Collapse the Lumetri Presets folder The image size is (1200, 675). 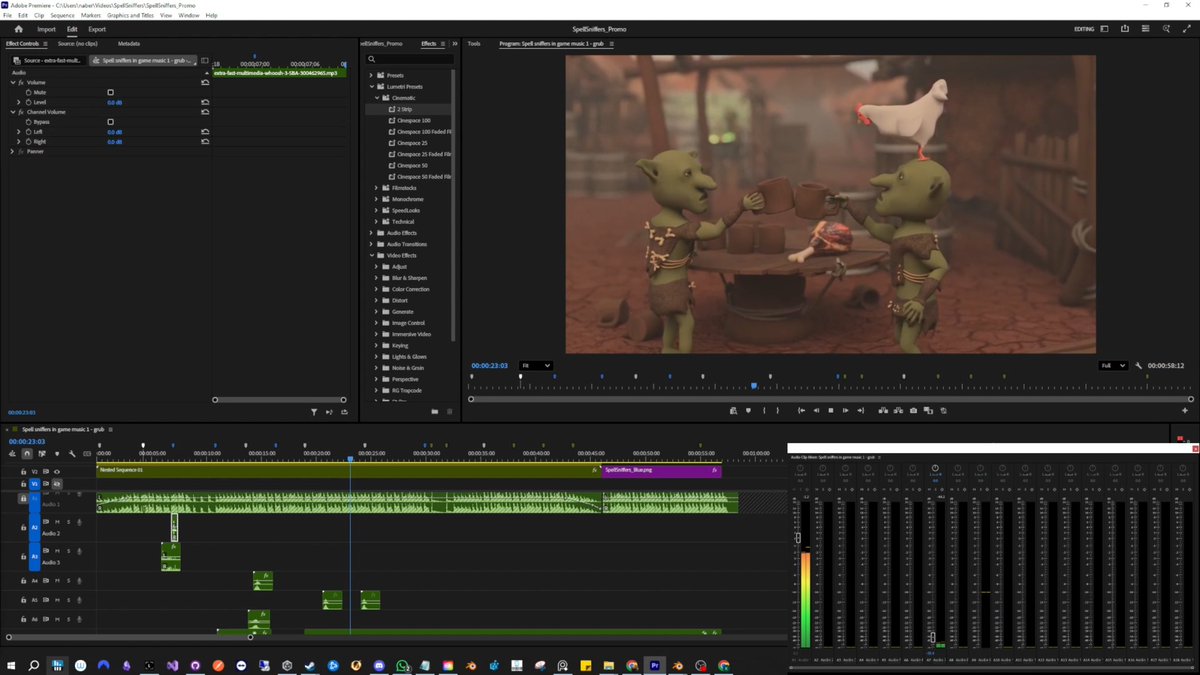[x=371, y=87]
